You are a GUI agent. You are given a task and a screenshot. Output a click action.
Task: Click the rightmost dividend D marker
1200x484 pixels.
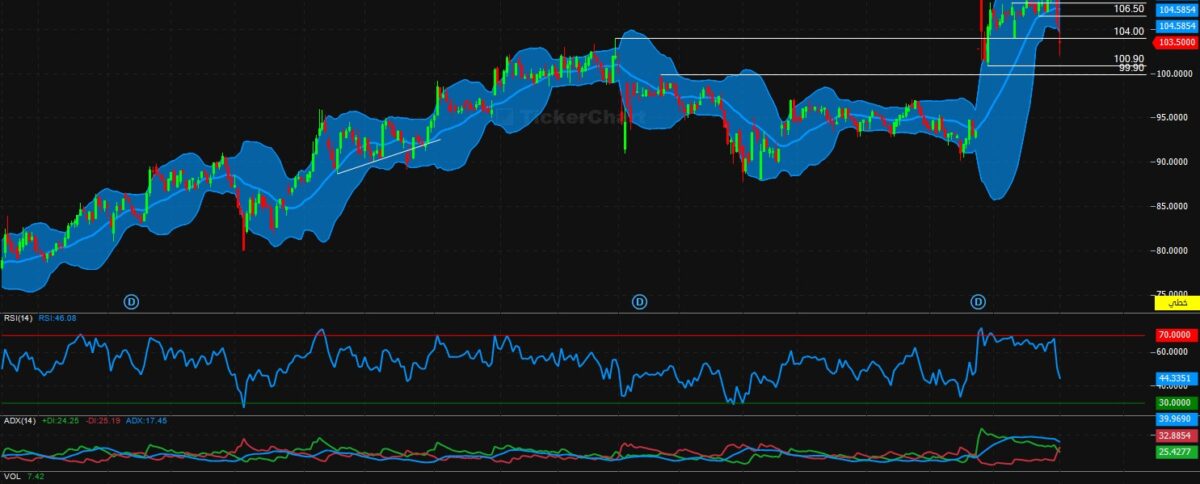point(978,301)
